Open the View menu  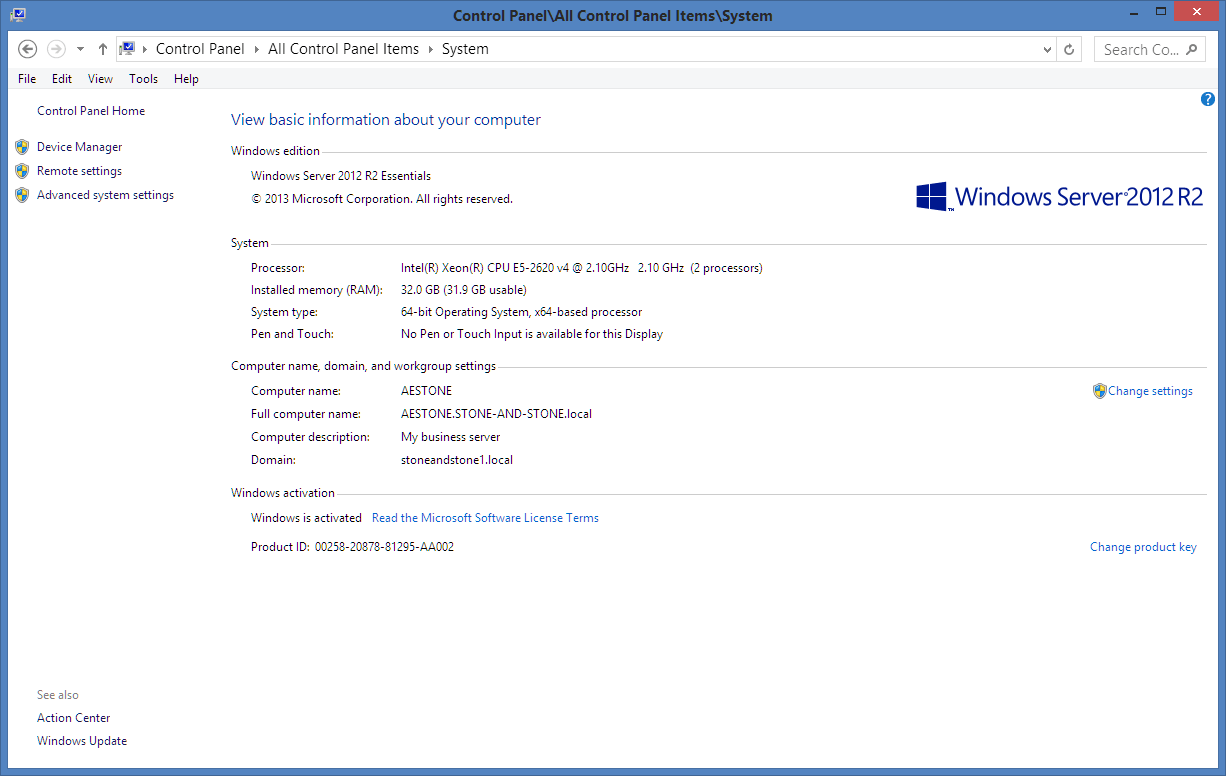[100, 78]
